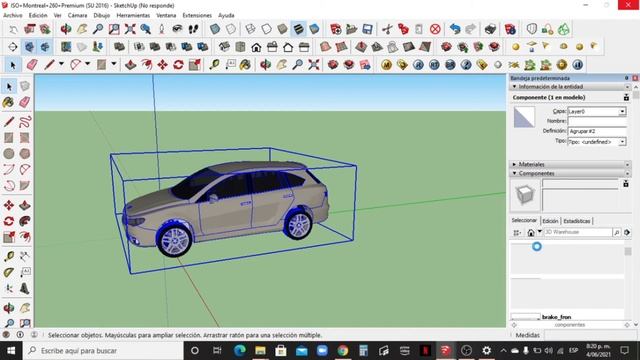Toggle the lock icon beside Componente header
The height and width of the screenshot is (360, 640).
click(626, 97)
